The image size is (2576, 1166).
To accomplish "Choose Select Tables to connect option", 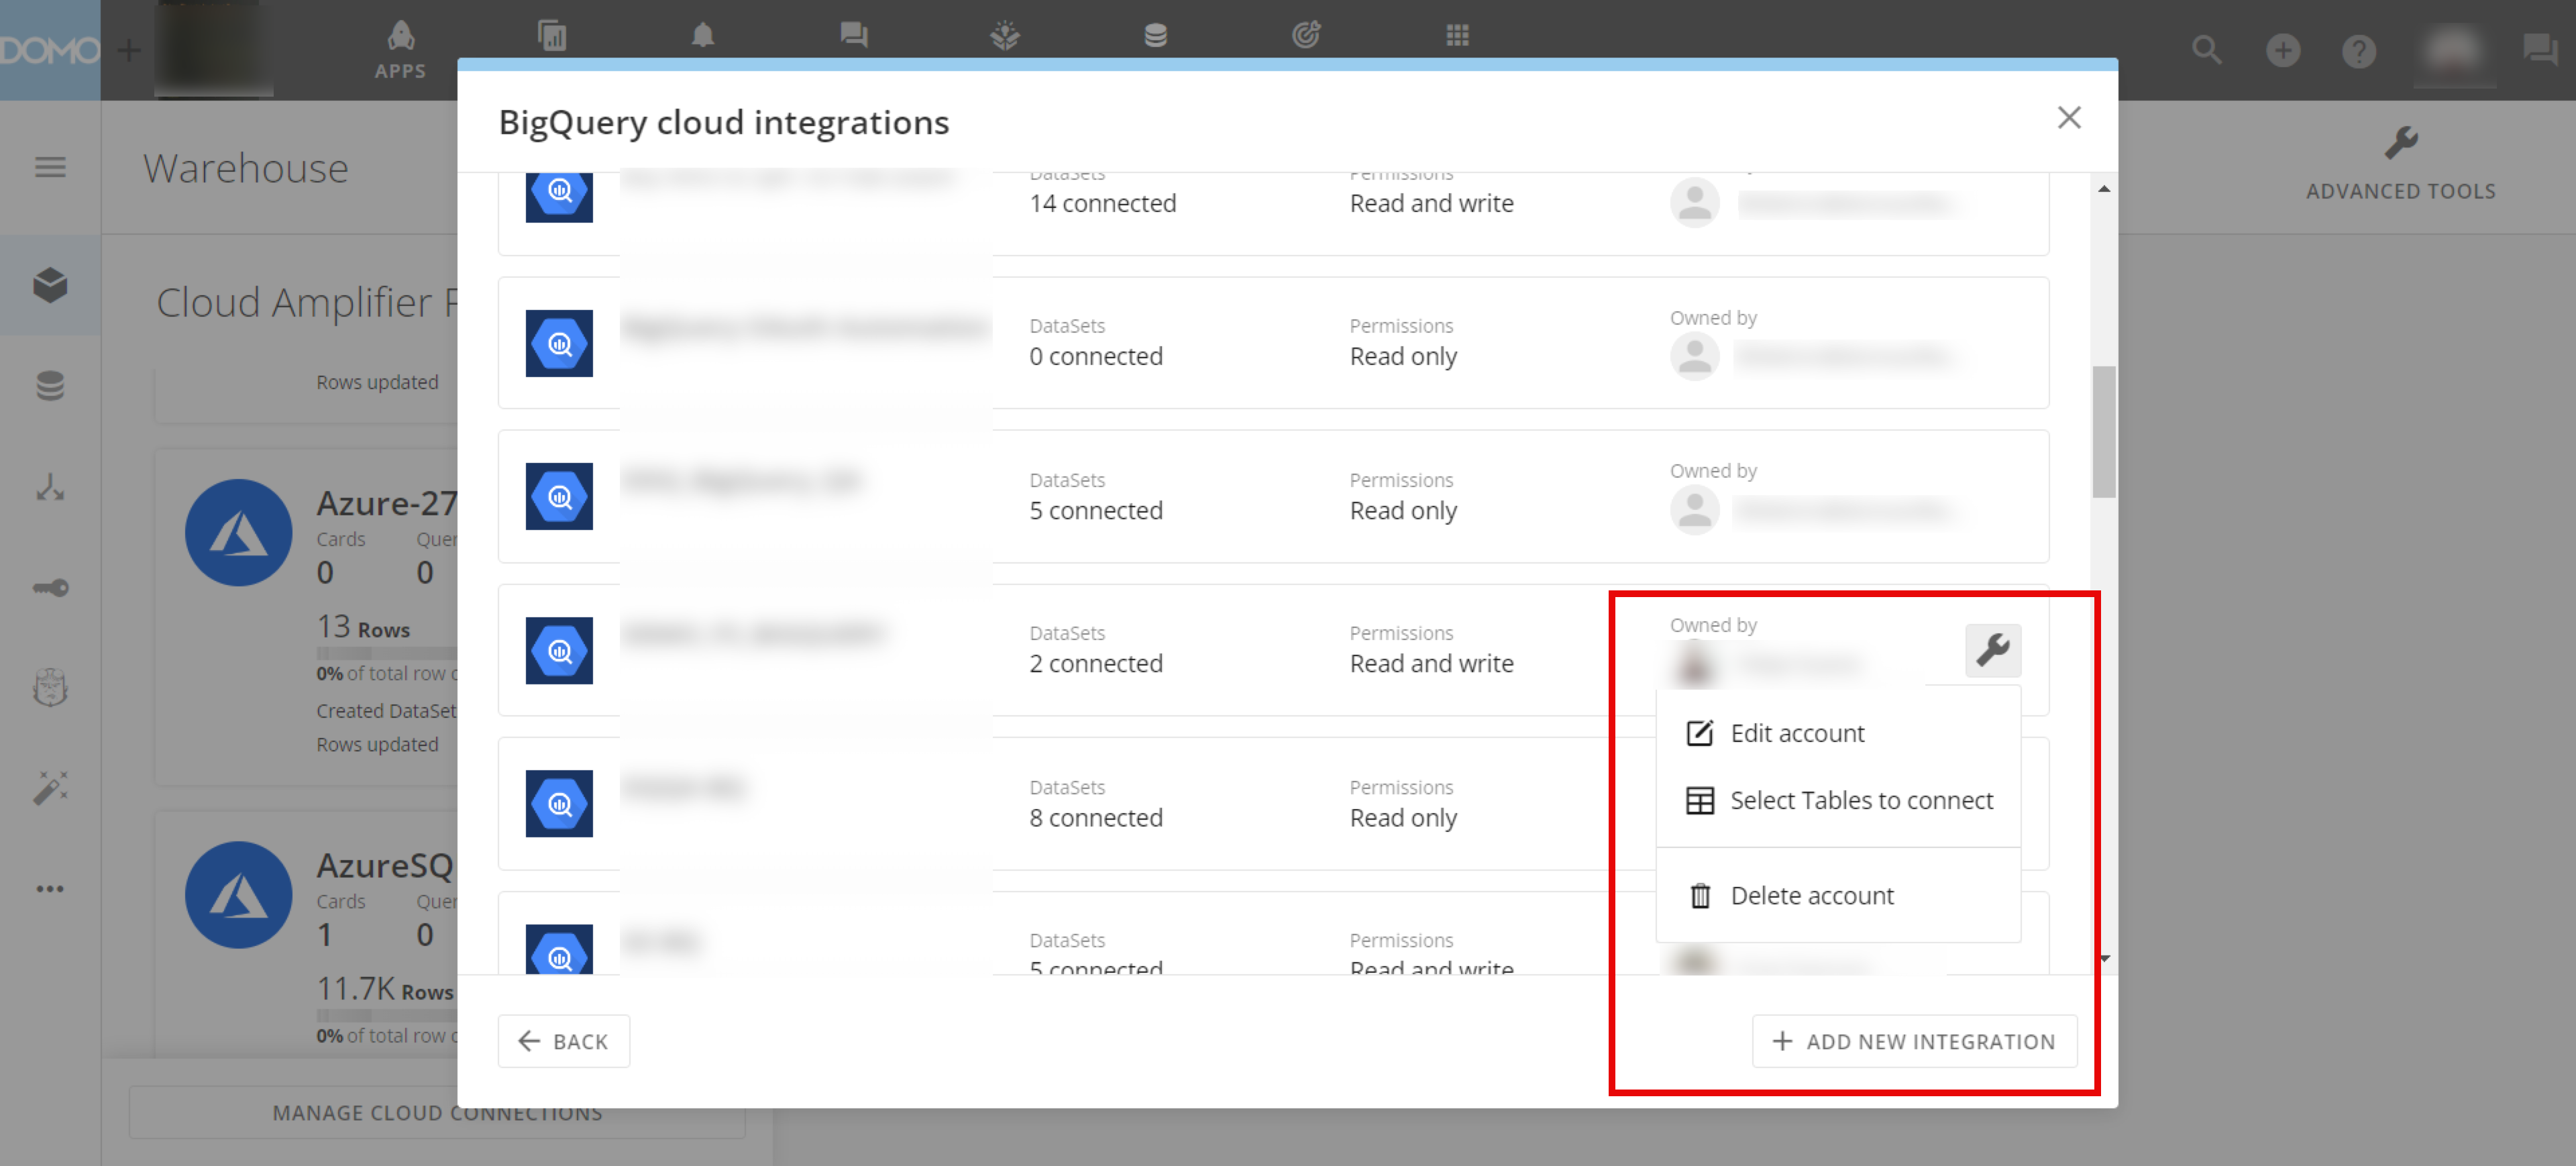I will click(x=1860, y=800).
